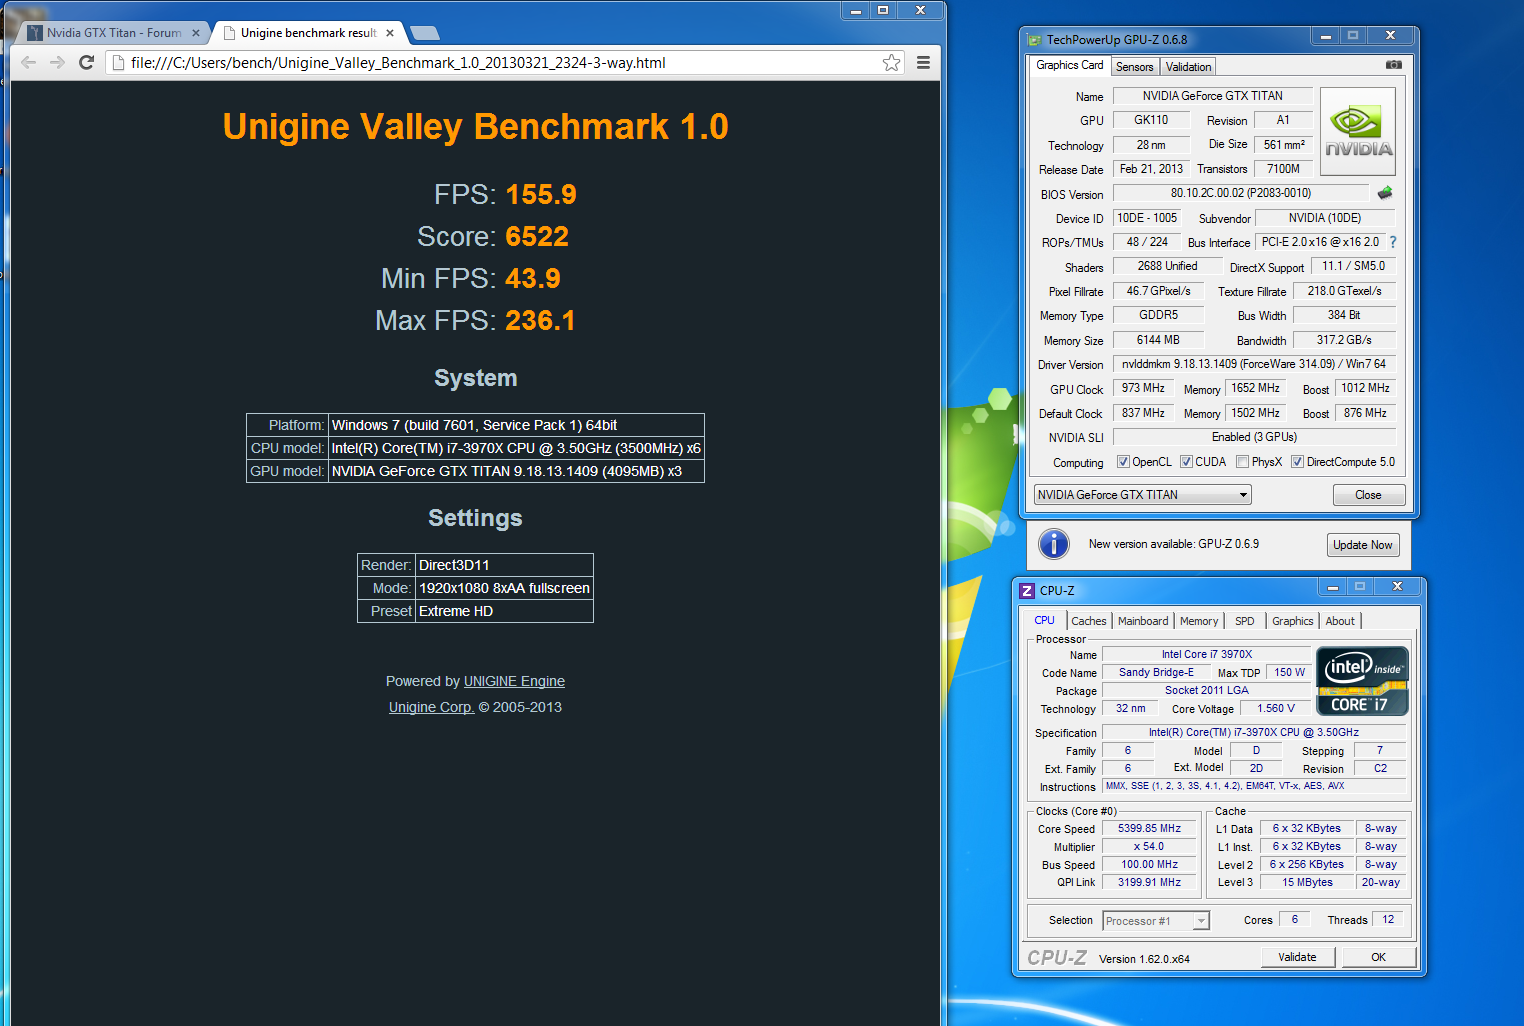This screenshot has width=1524, height=1026.
Task: Click the GPU-Z title bar icon
Action: click(x=1035, y=40)
